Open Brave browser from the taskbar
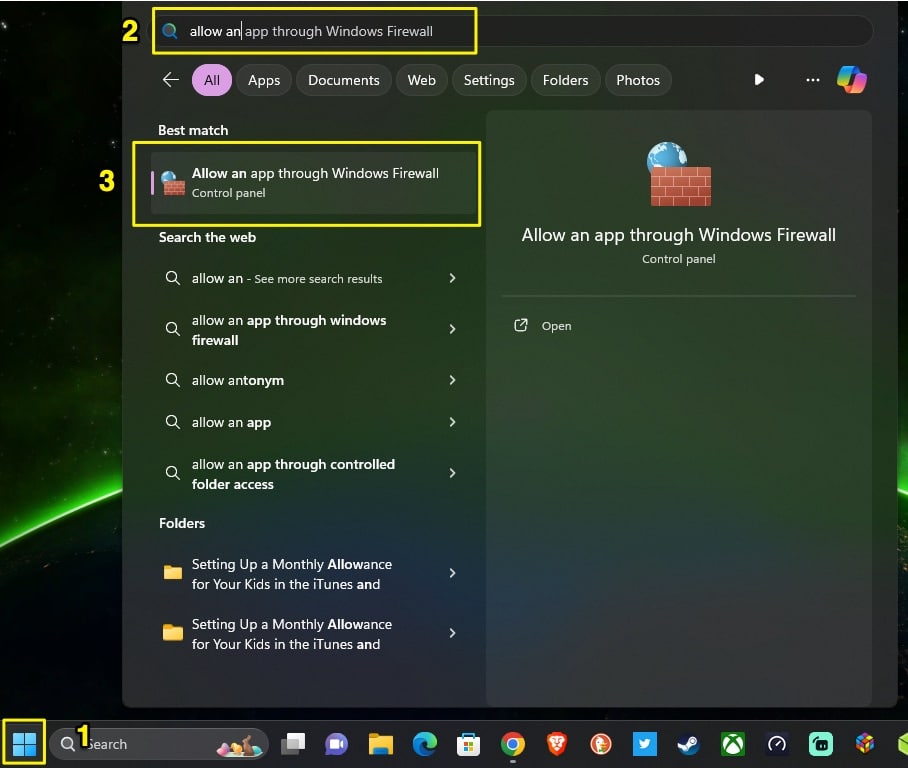The width and height of the screenshot is (908, 768). pyautogui.click(x=556, y=744)
